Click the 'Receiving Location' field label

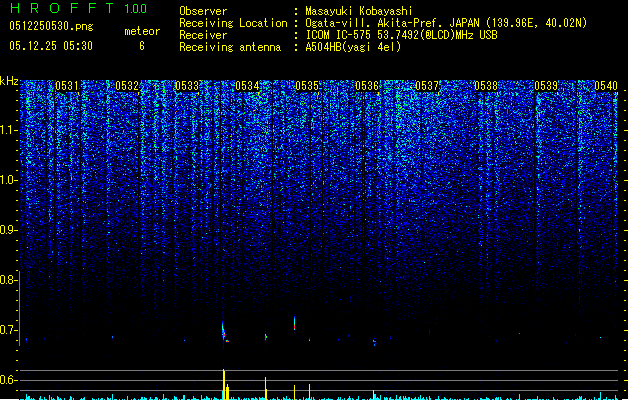[233, 23]
